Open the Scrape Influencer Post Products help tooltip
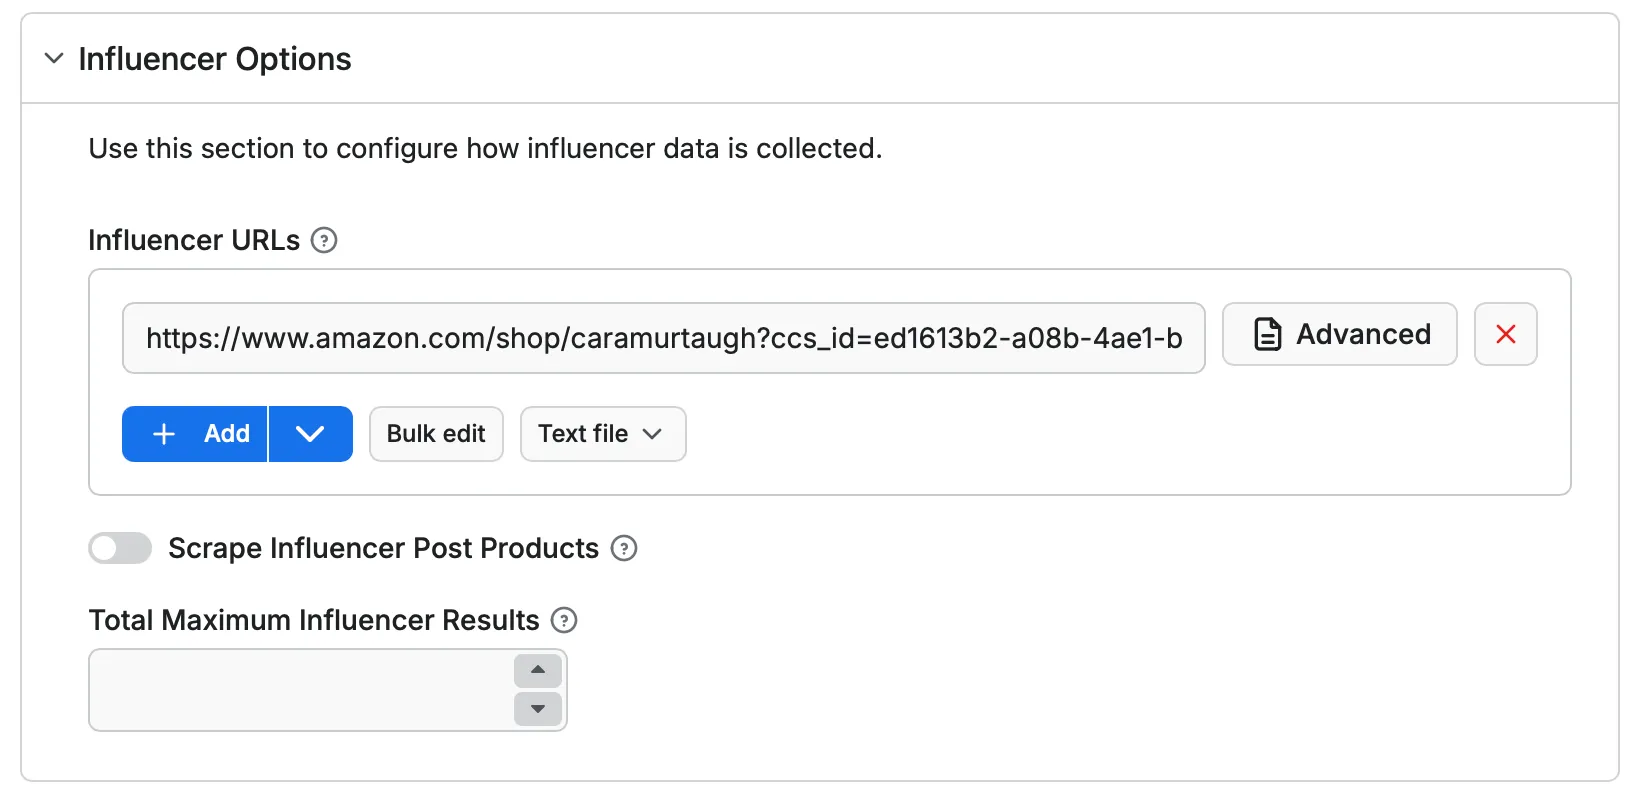Screen dimensions: 1638x794 pos(624,548)
